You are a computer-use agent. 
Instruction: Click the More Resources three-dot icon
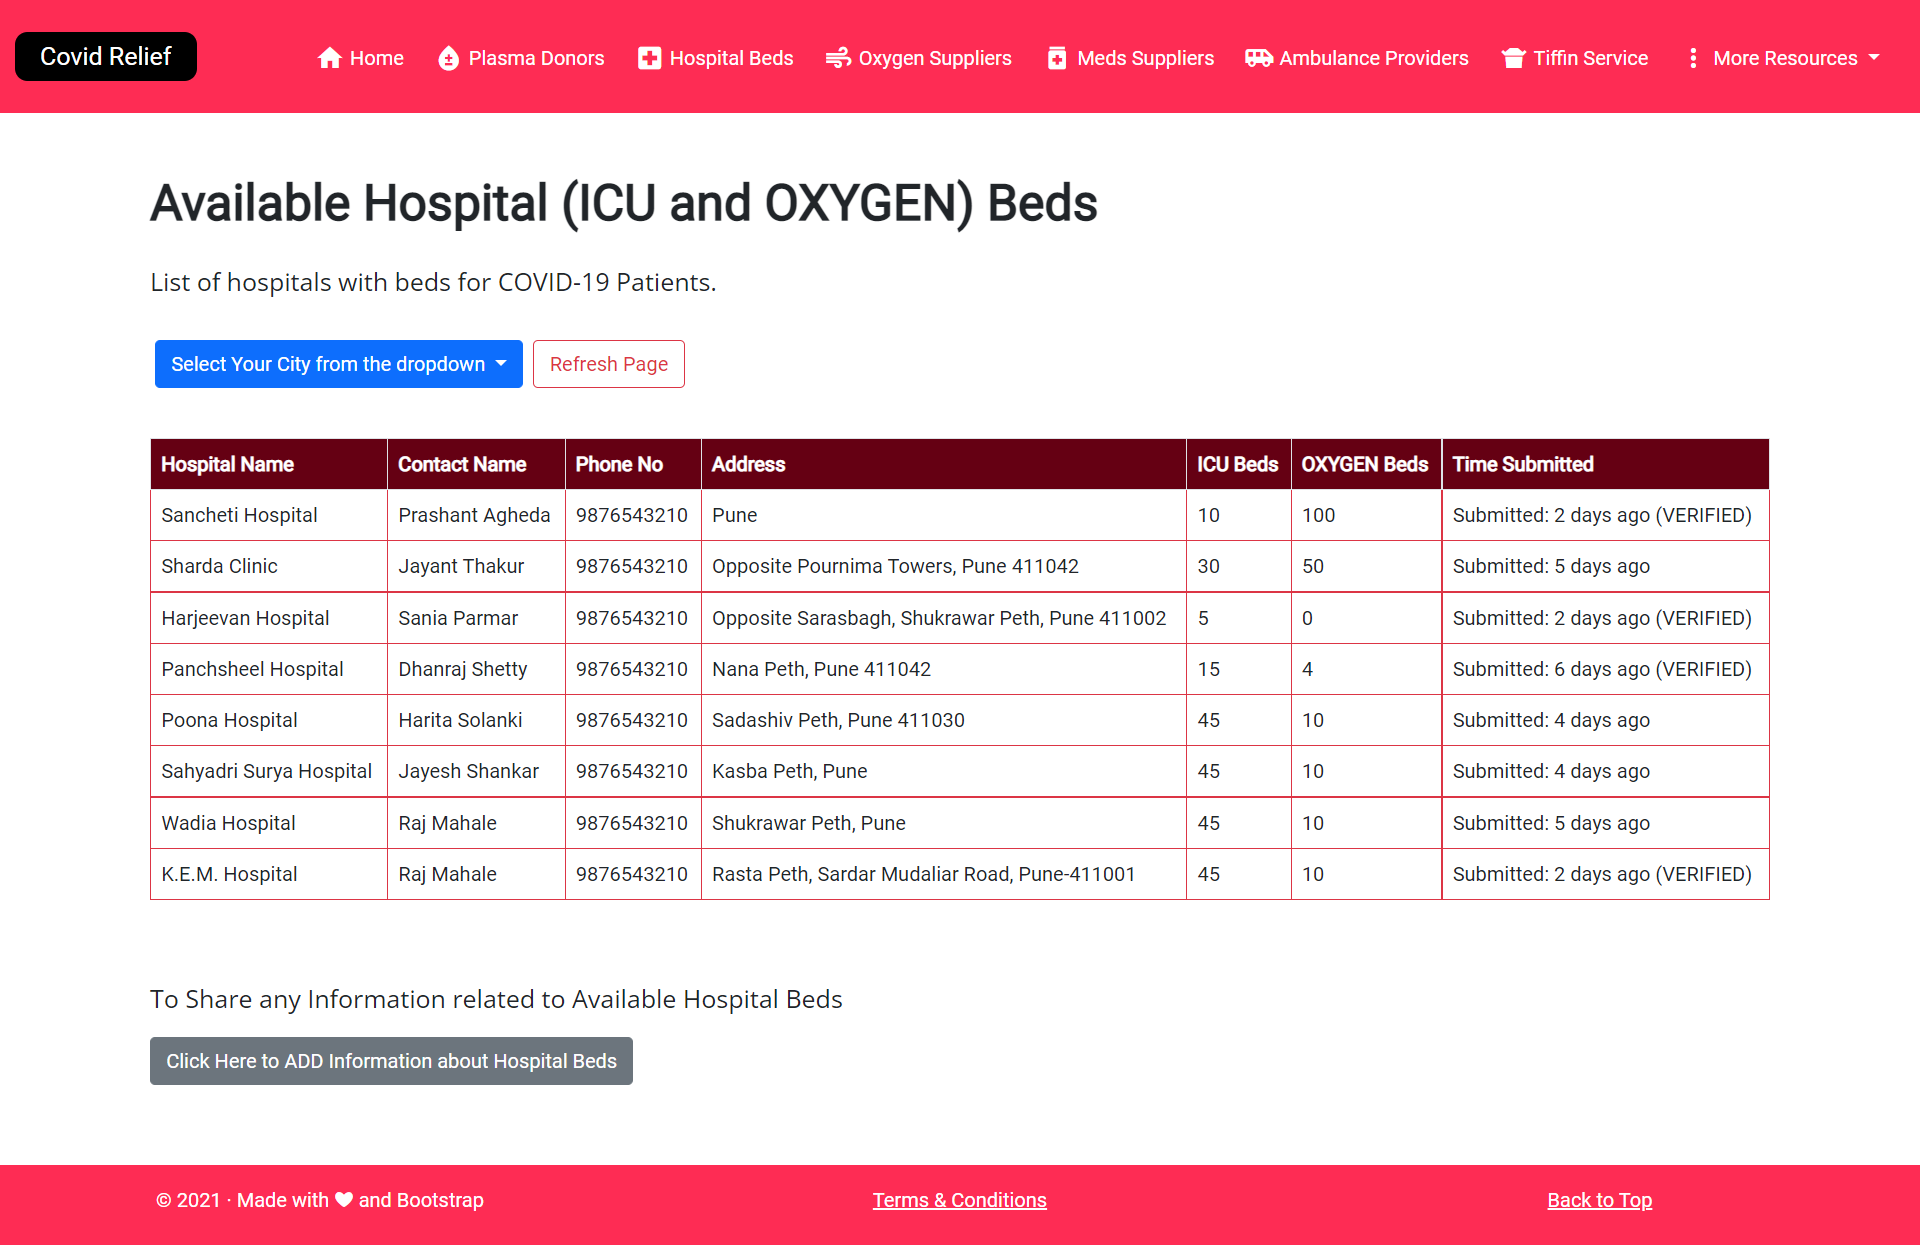(1693, 58)
